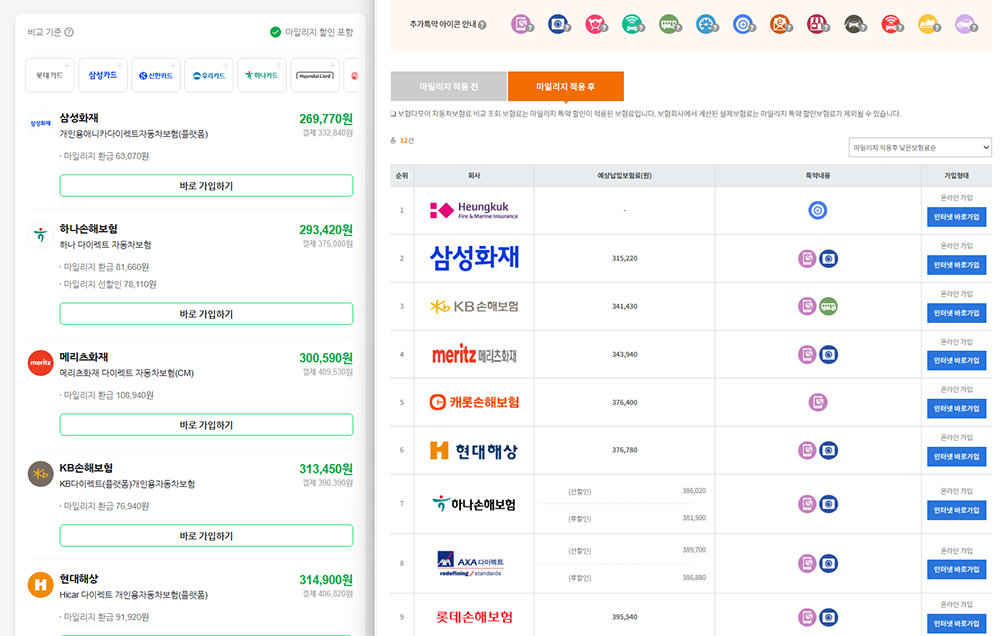Image resolution: width=1000 pixels, height=636 pixels.
Task: Switch to the 마일리지 적용 전 tab
Action: (448, 87)
